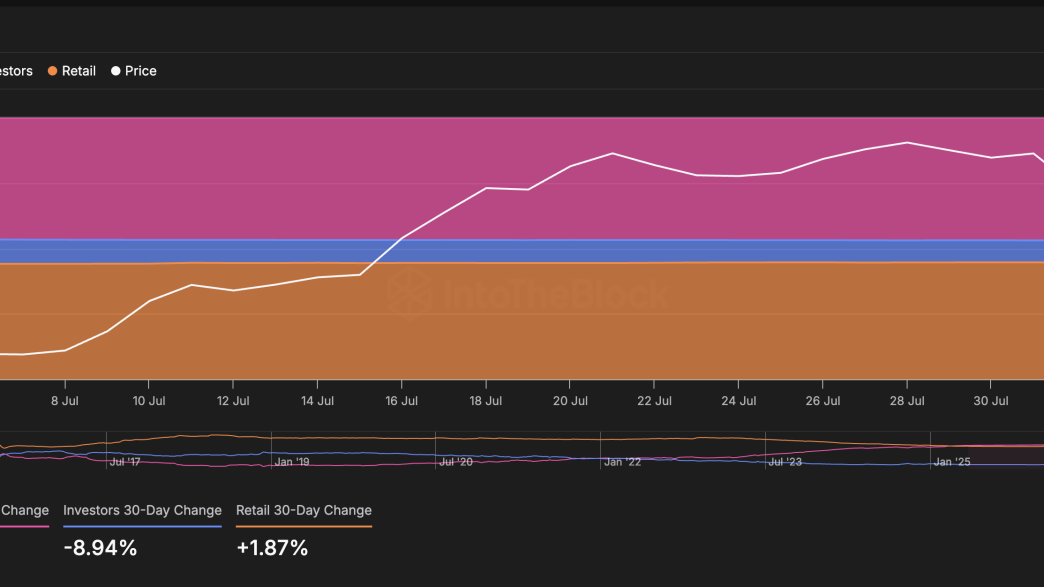Toggle the partially visible Investors legend item
1044x587 pixels.
click(x=15, y=71)
